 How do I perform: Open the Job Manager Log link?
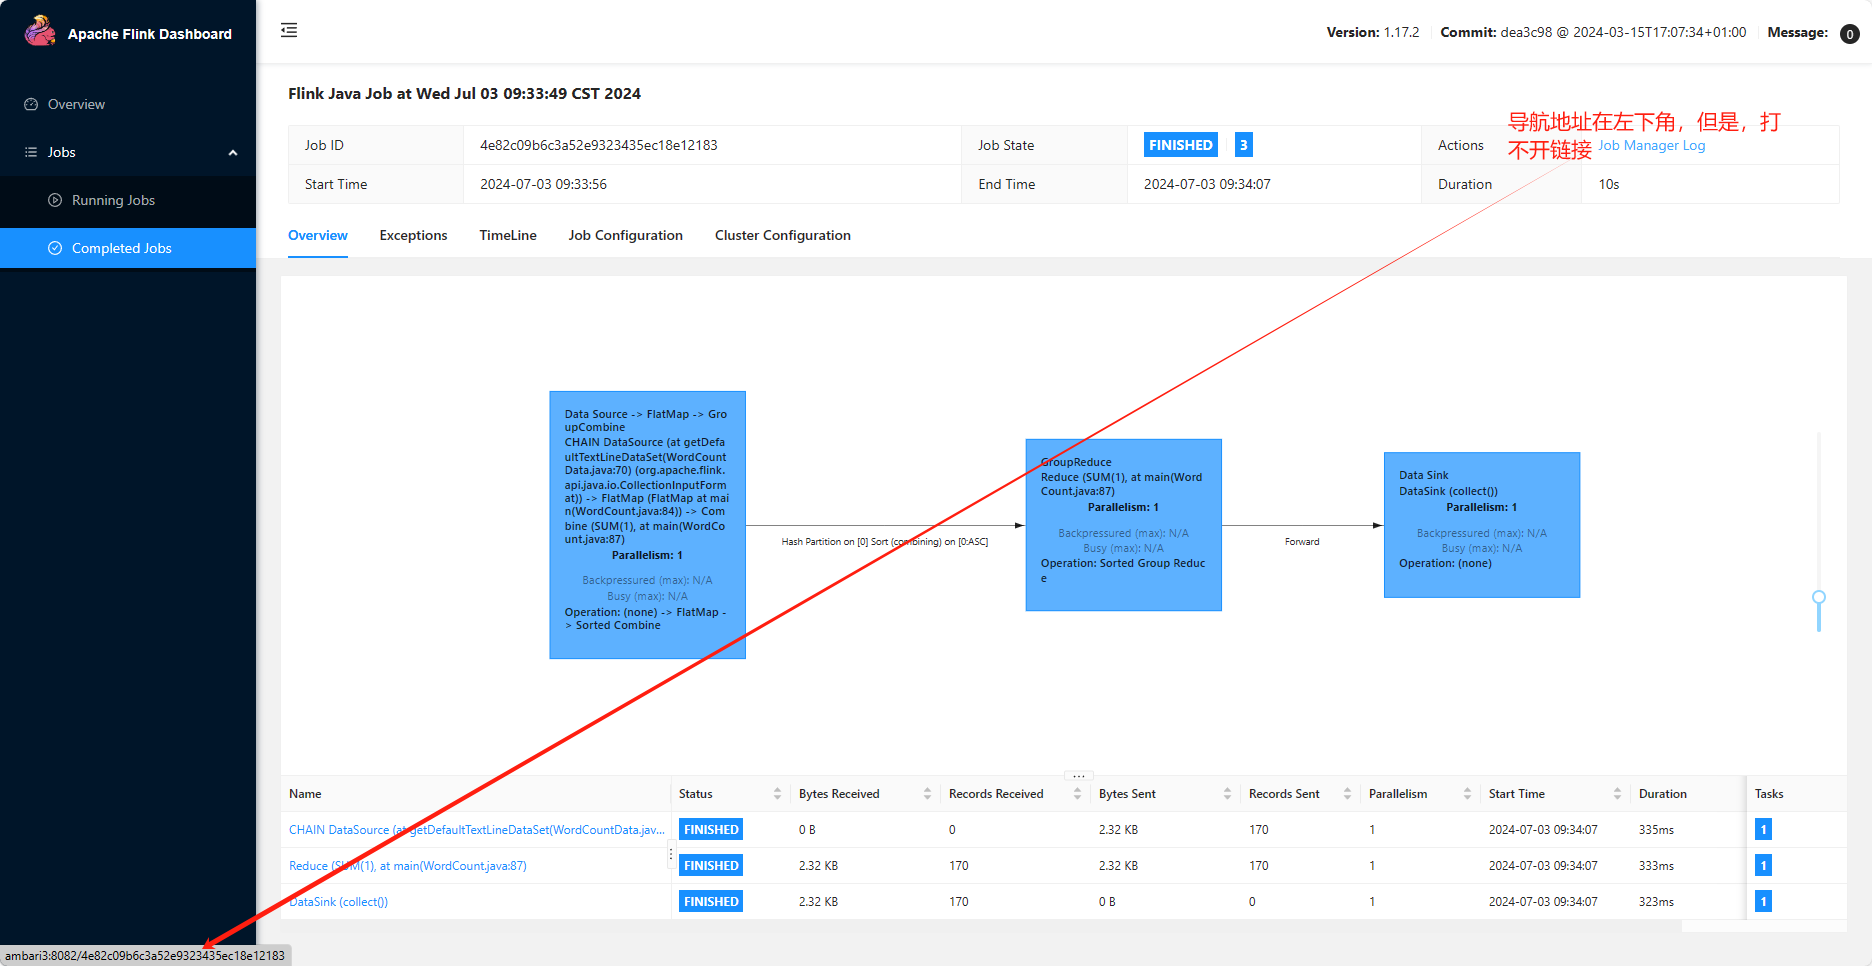coord(1651,145)
